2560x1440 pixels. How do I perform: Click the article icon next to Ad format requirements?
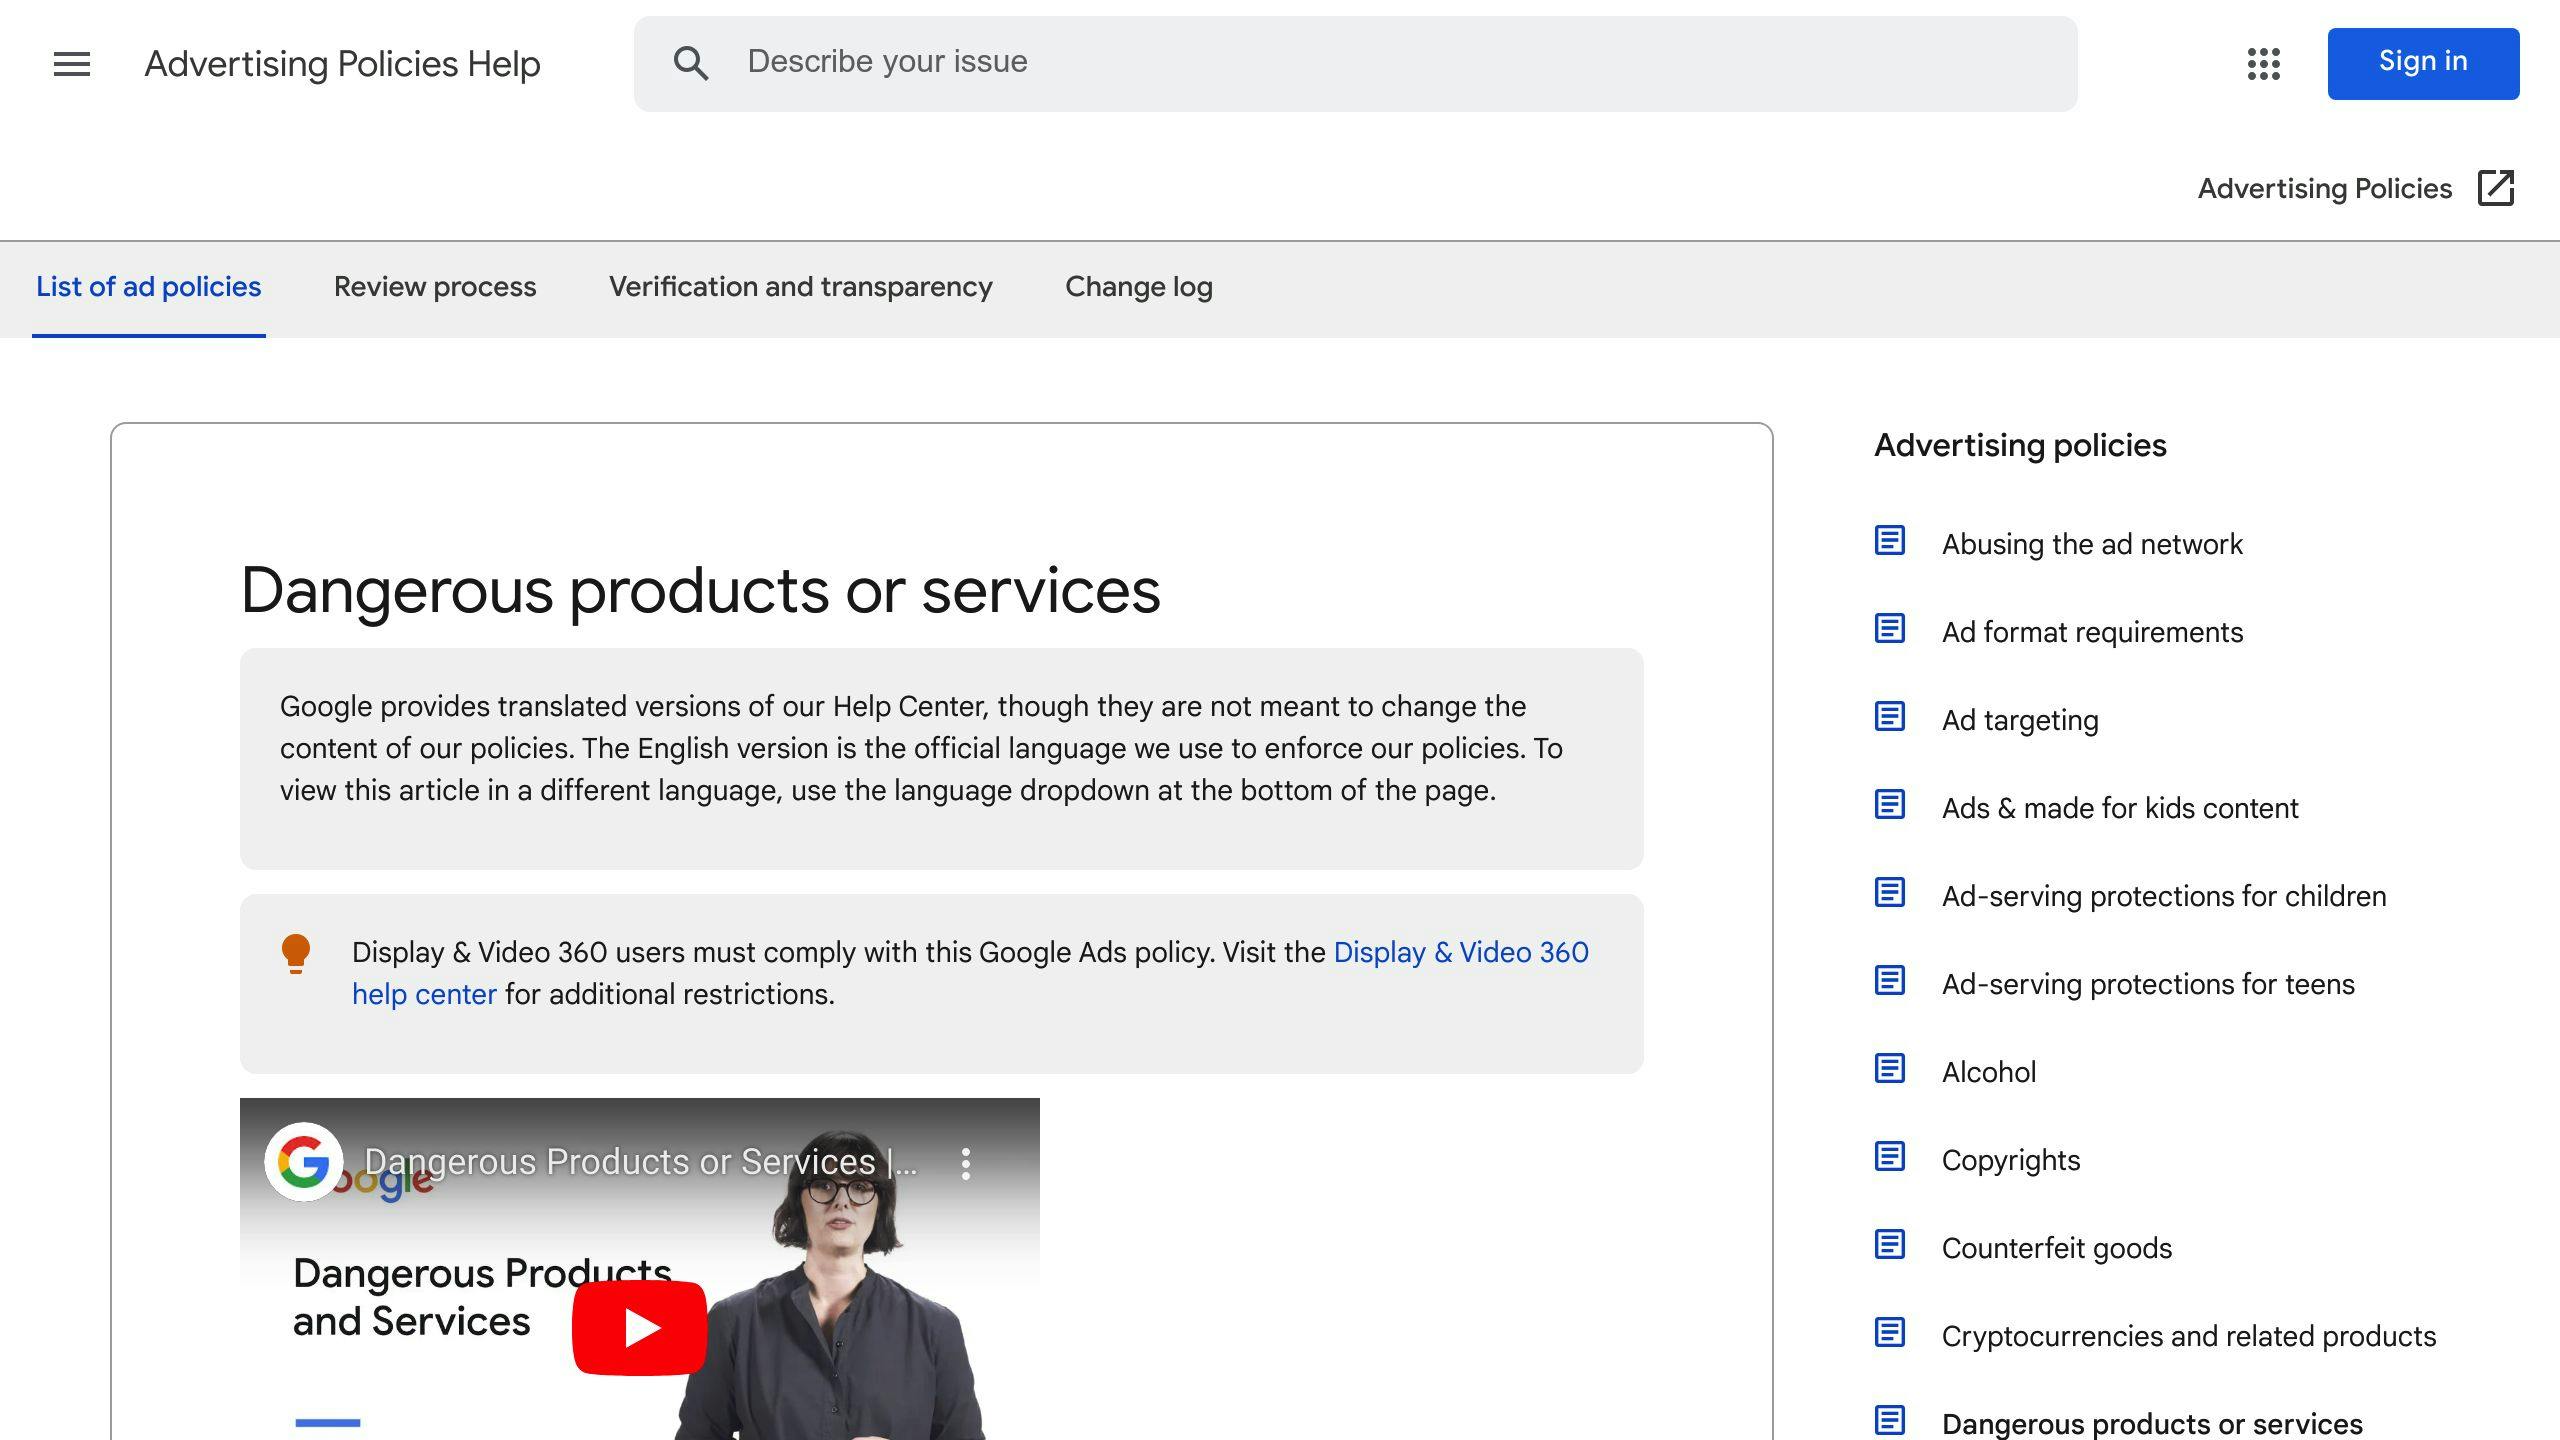1889,629
